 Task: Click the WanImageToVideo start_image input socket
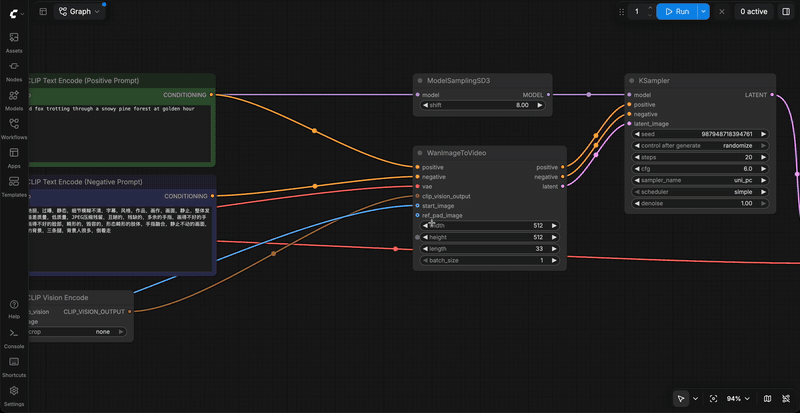tap(417, 206)
